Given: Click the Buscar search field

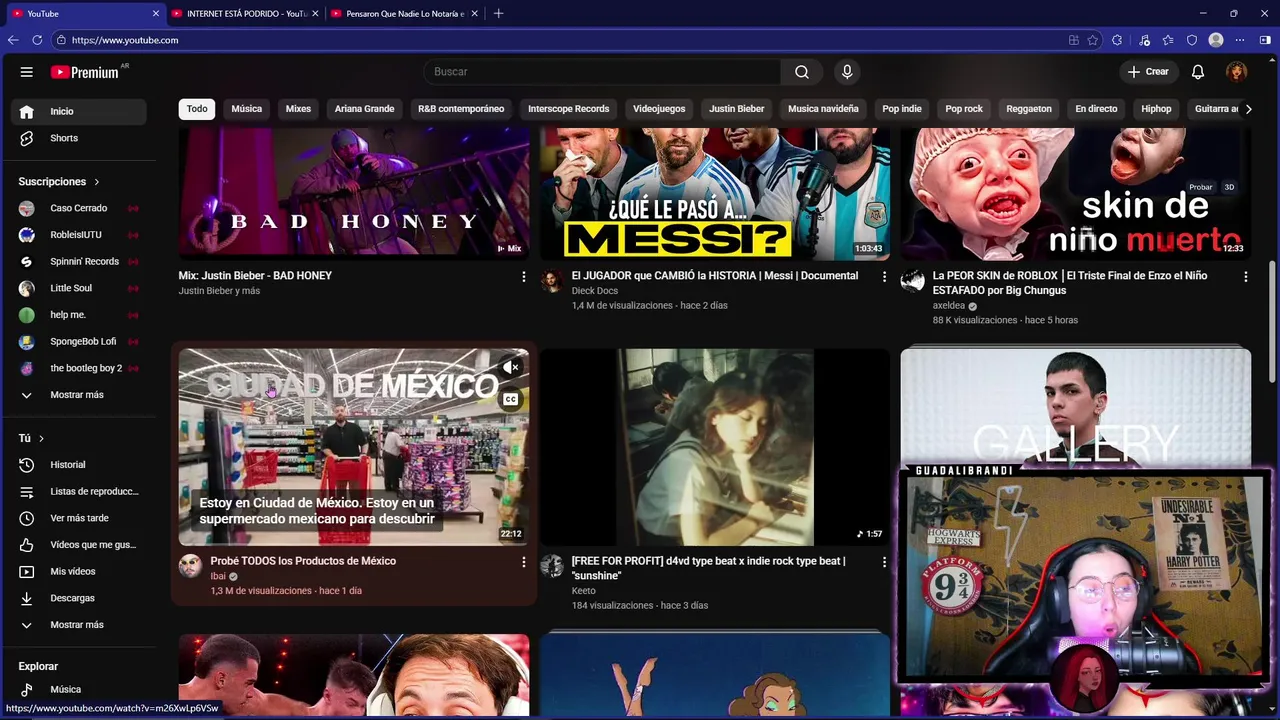Looking at the screenshot, I should click(603, 72).
